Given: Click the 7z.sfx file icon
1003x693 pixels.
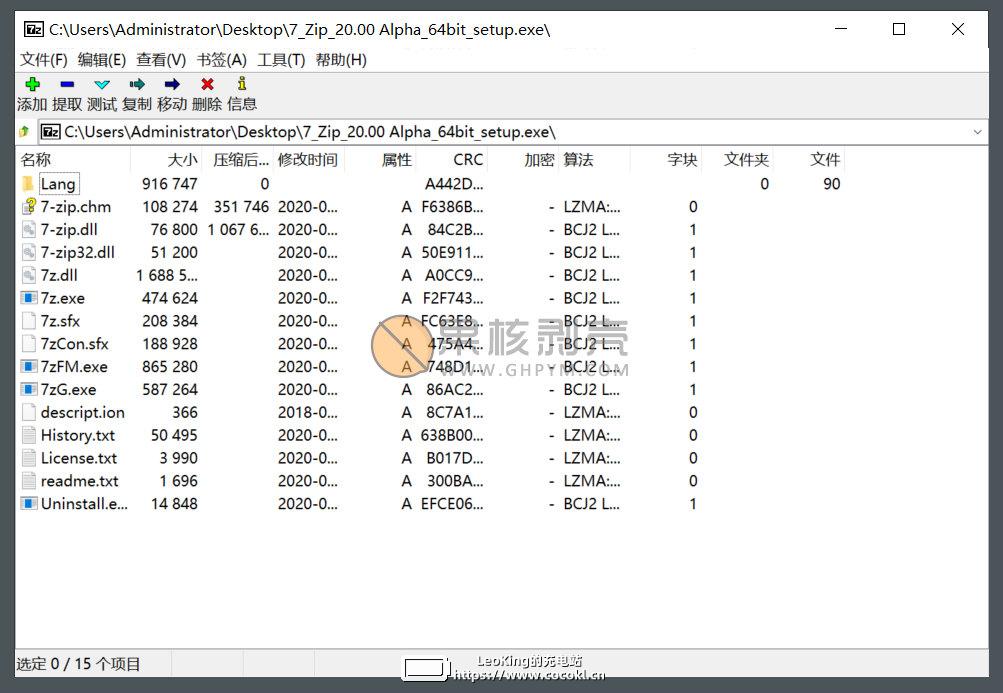Looking at the screenshot, I should 29,321.
